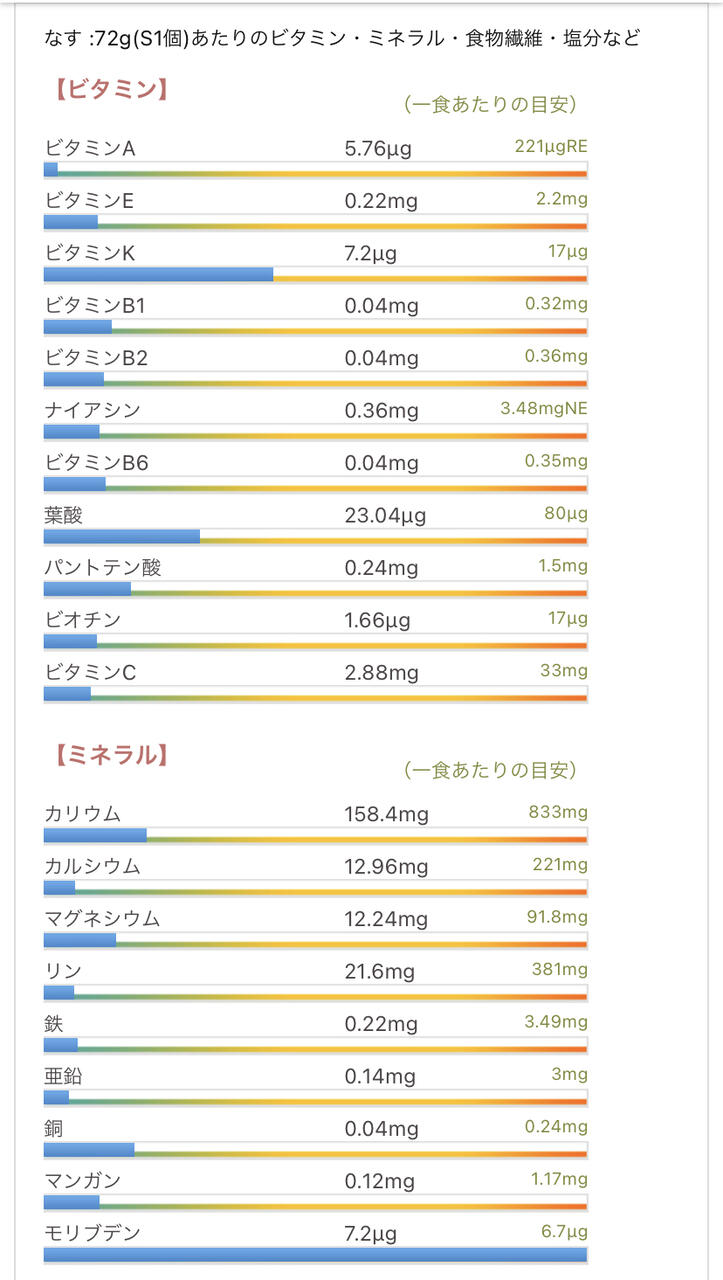Select the 【ミネラル】 section heading
The width and height of the screenshot is (723, 1280).
click(x=109, y=755)
